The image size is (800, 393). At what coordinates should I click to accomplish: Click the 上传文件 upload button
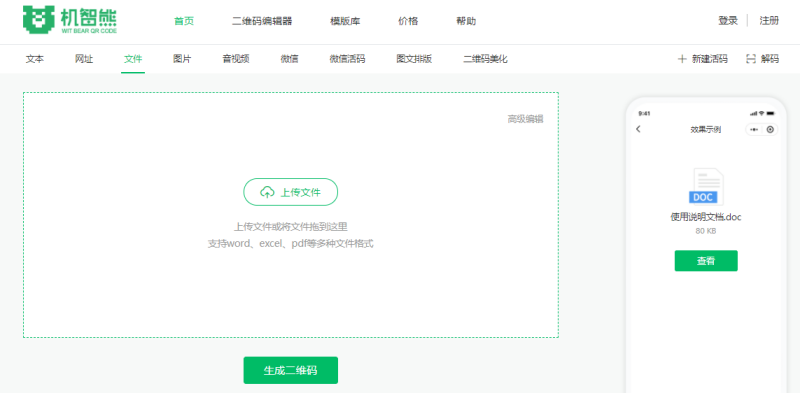coord(290,192)
